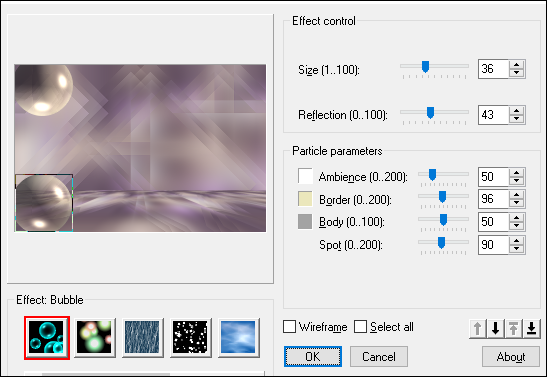Image resolution: width=547 pixels, height=377 pixels.
Task: Increase Spot with the up spinner arrow
Action: [517, 241]
